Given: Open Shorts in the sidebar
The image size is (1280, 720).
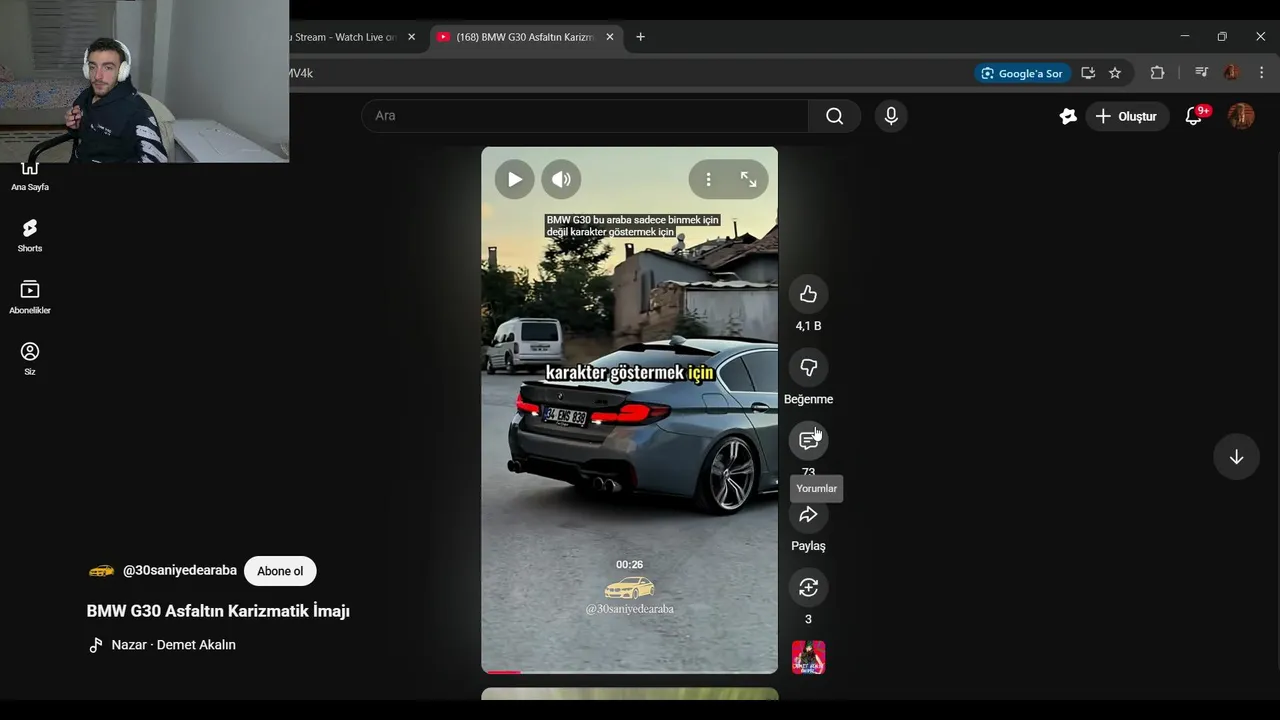Looking at the screenshot, I should [x=30, y=236].
